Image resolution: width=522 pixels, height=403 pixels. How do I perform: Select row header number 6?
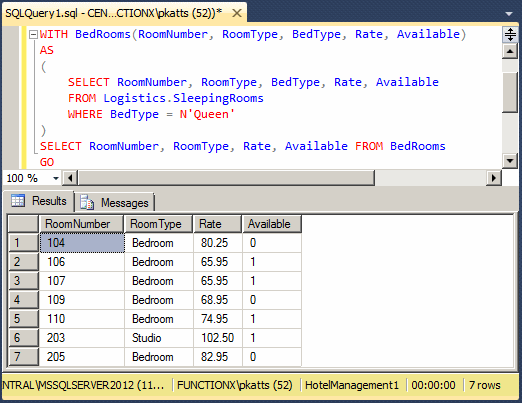23,338
